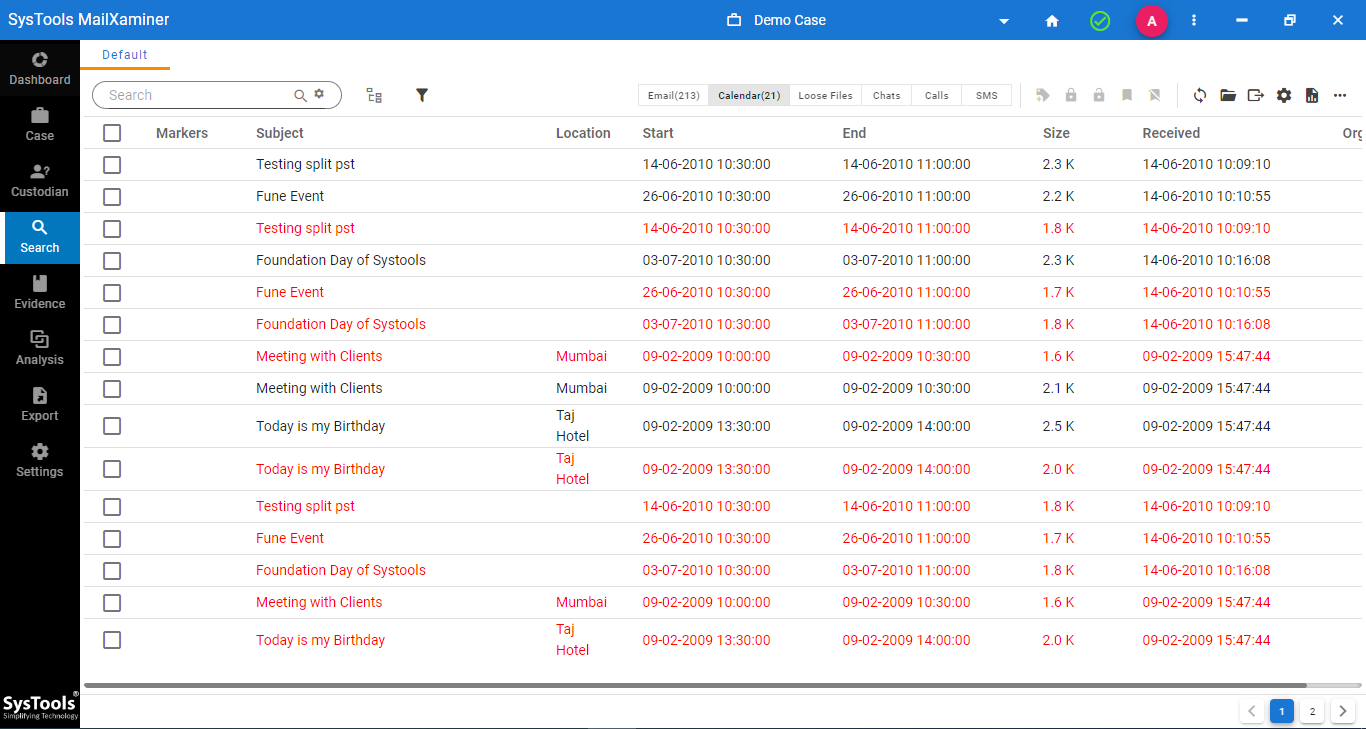Select the Search sidebar item
The width and height of the screenshot is (1366, 729).
coord(40,237)
